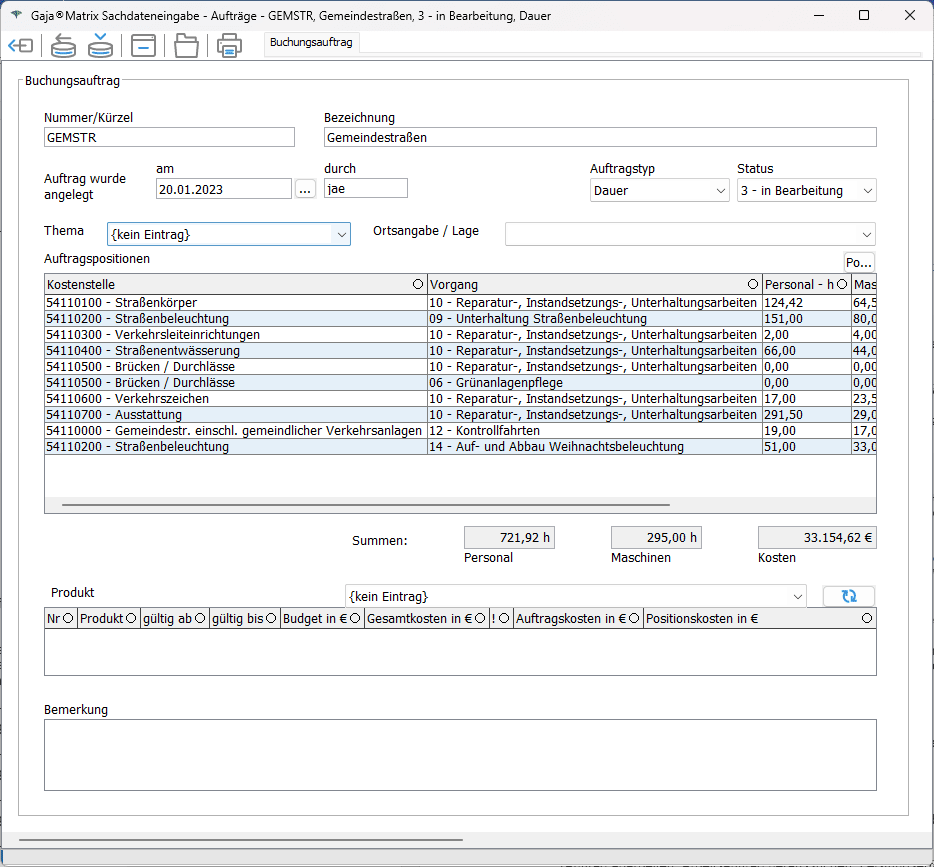
Task: Toggle the circle in Kostenstelle column header
Action: tap(417, 284)
